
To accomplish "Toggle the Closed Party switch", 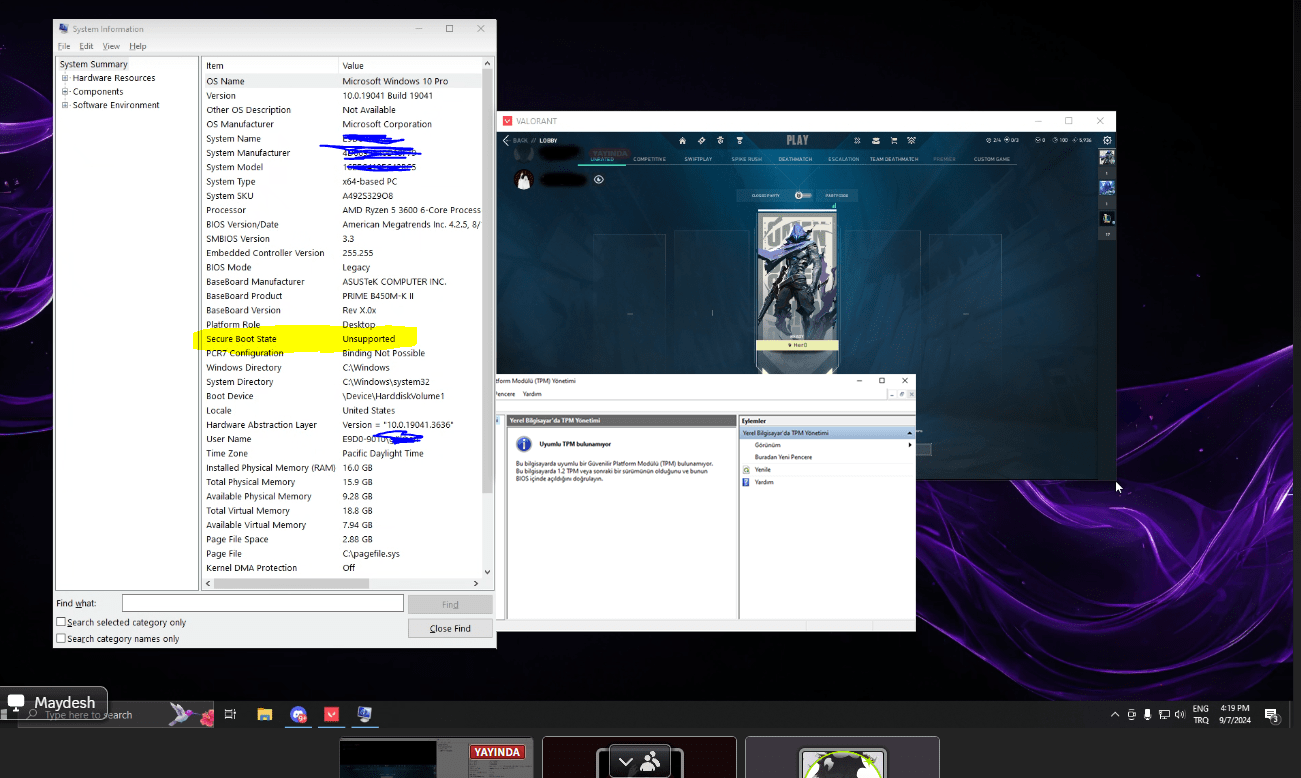I will tap(803, 195).
